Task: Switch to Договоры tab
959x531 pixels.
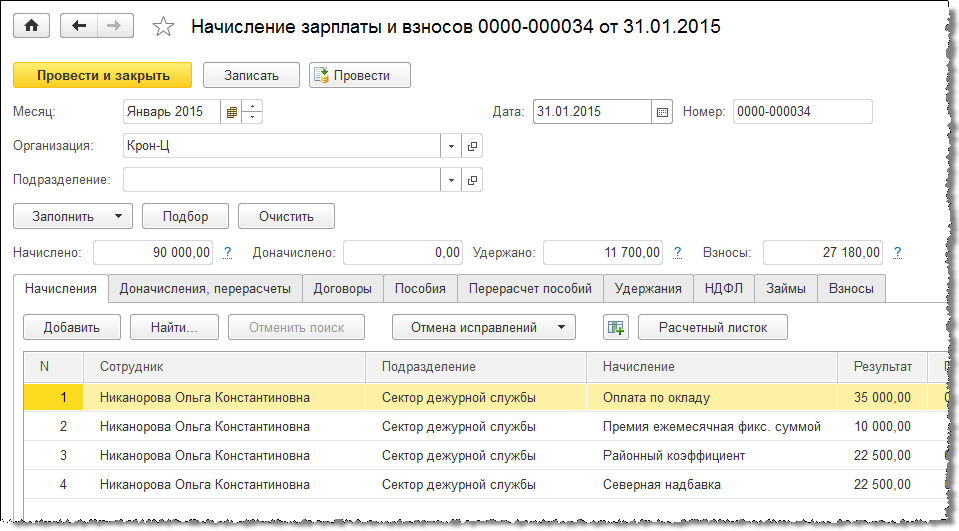Action: pos(342,289)
